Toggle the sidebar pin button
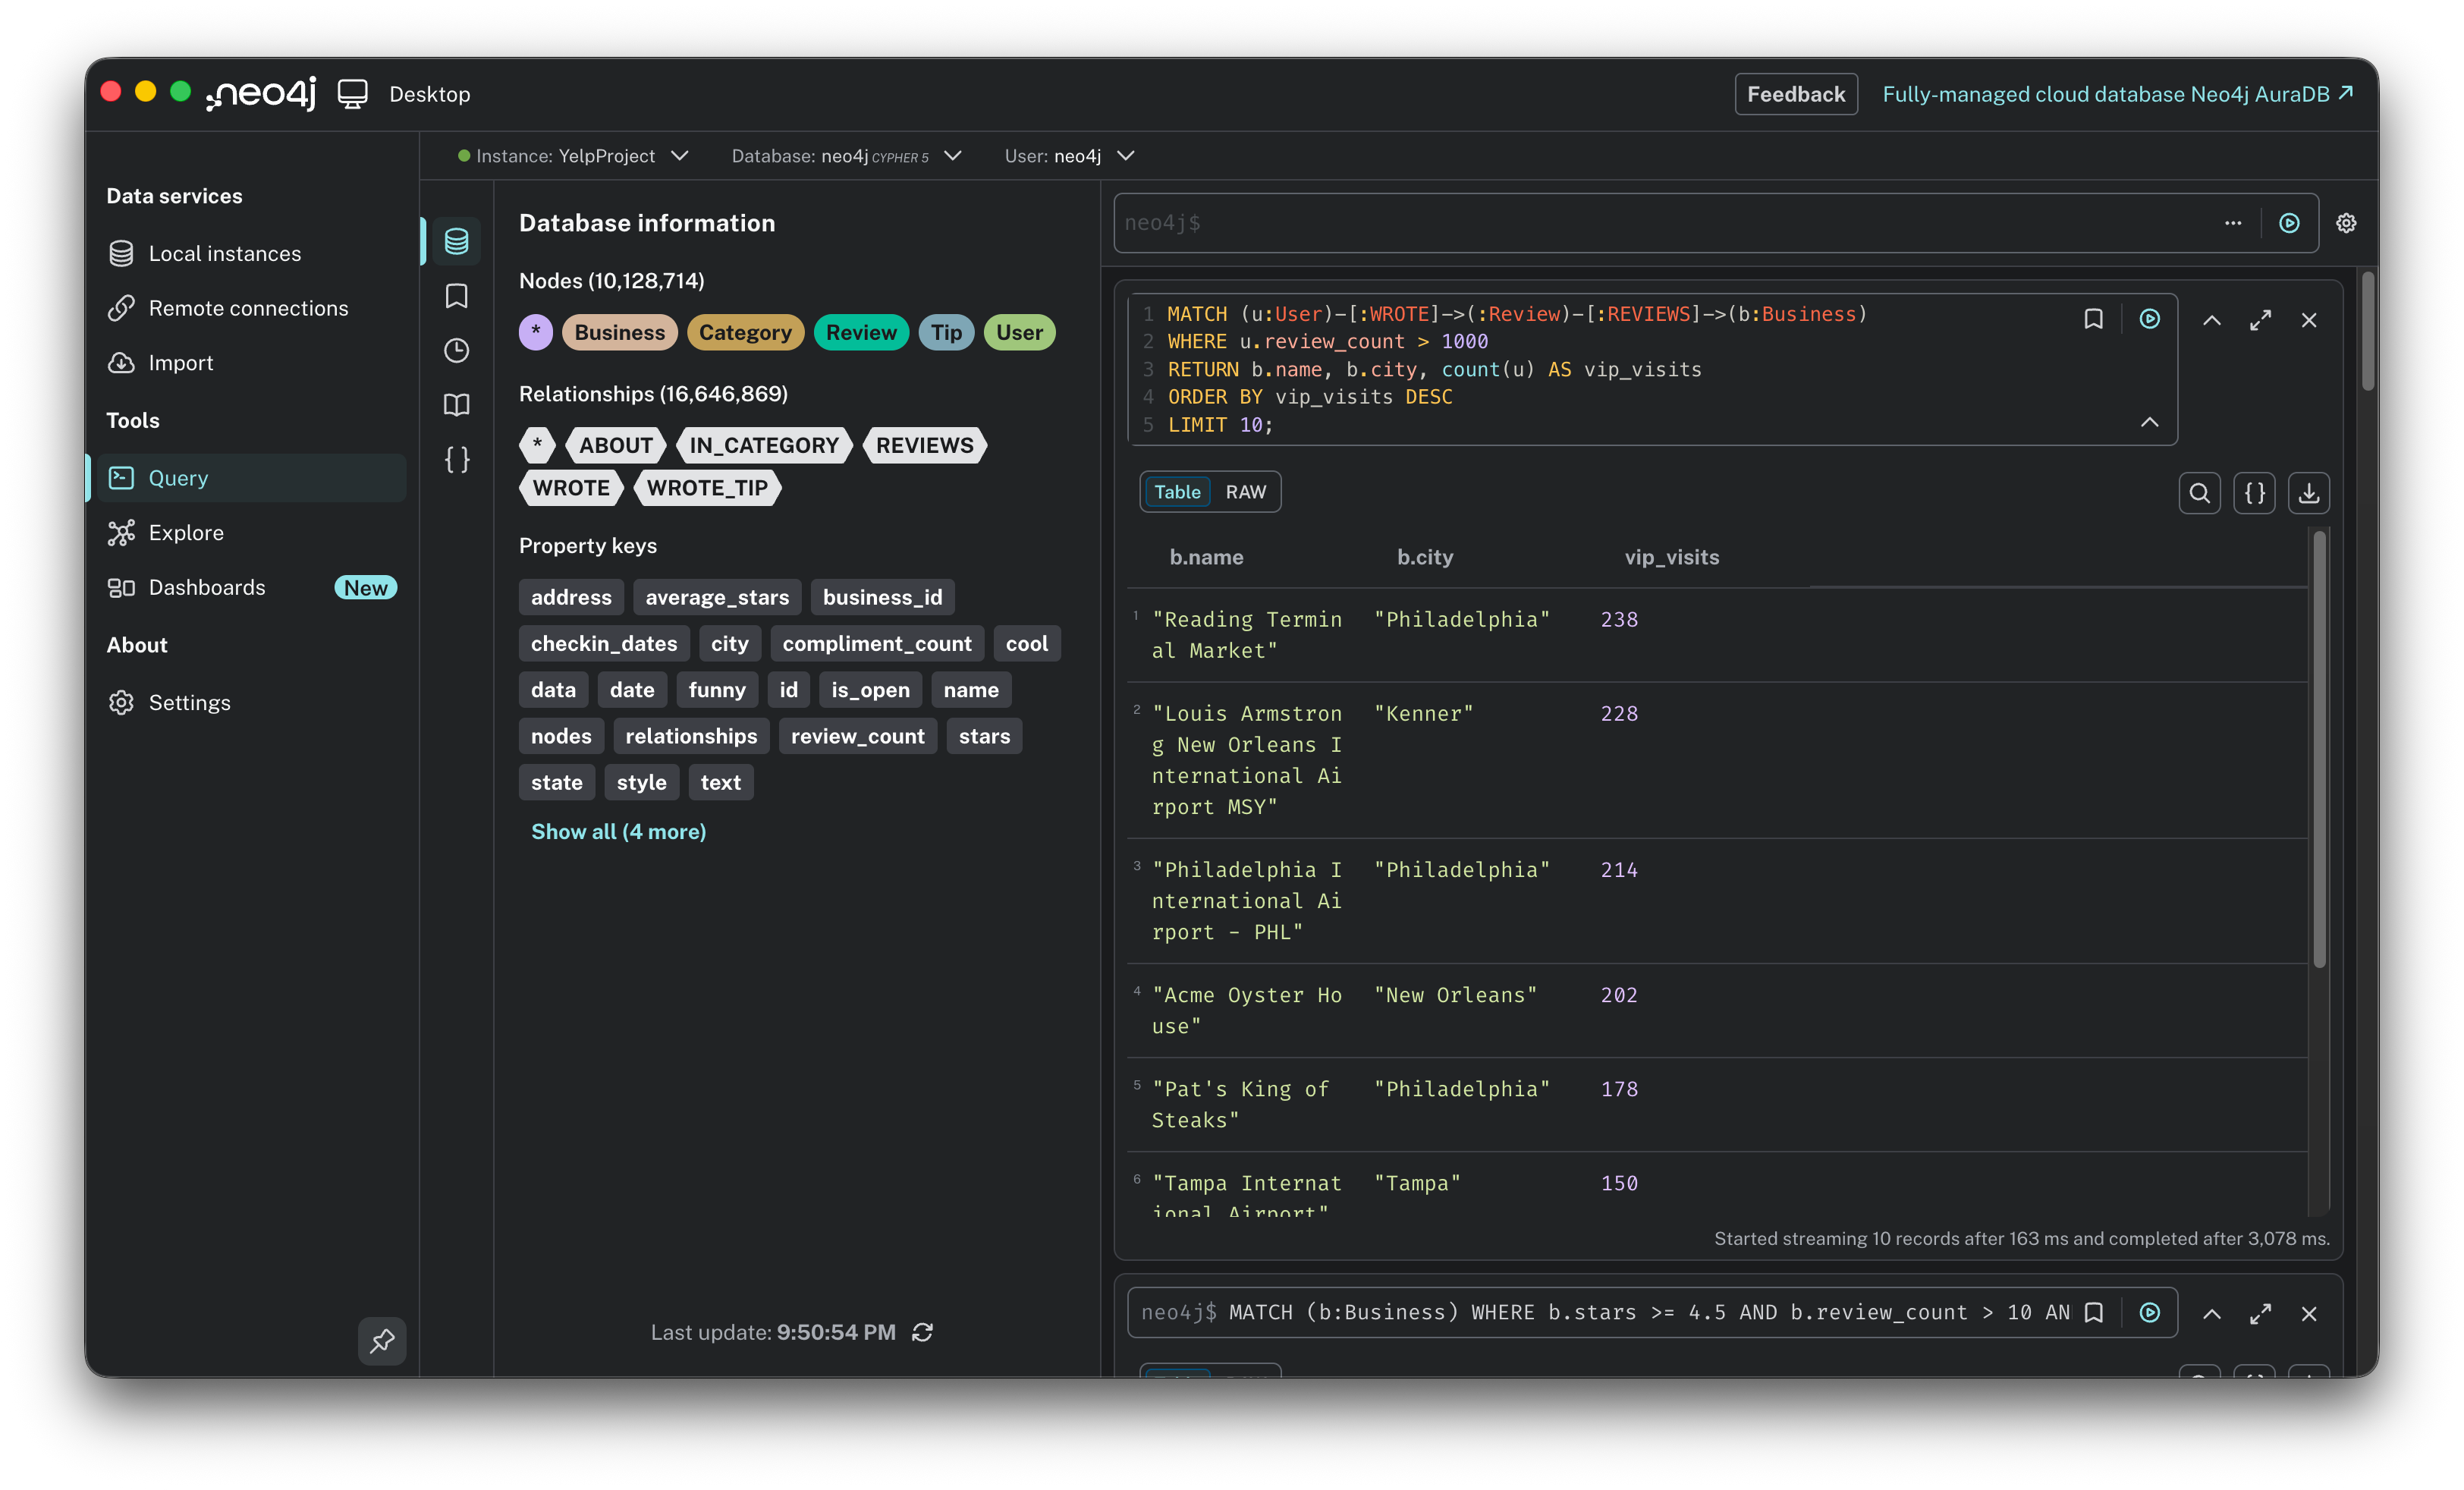This screenshot has height=1490, width=2464. 382,1340
